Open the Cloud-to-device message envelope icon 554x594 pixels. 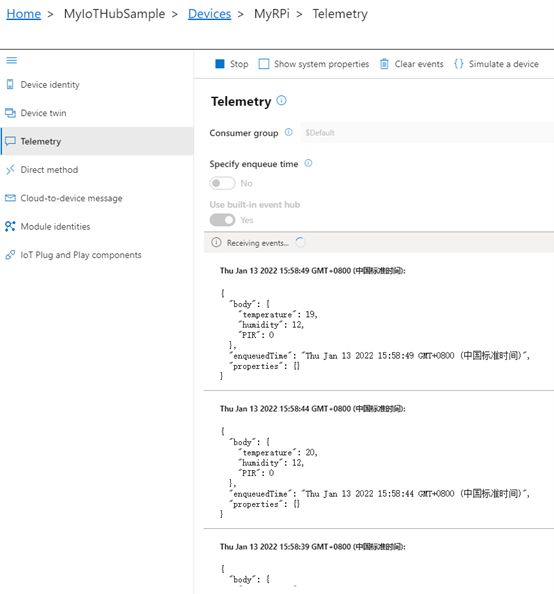point(10,198)
